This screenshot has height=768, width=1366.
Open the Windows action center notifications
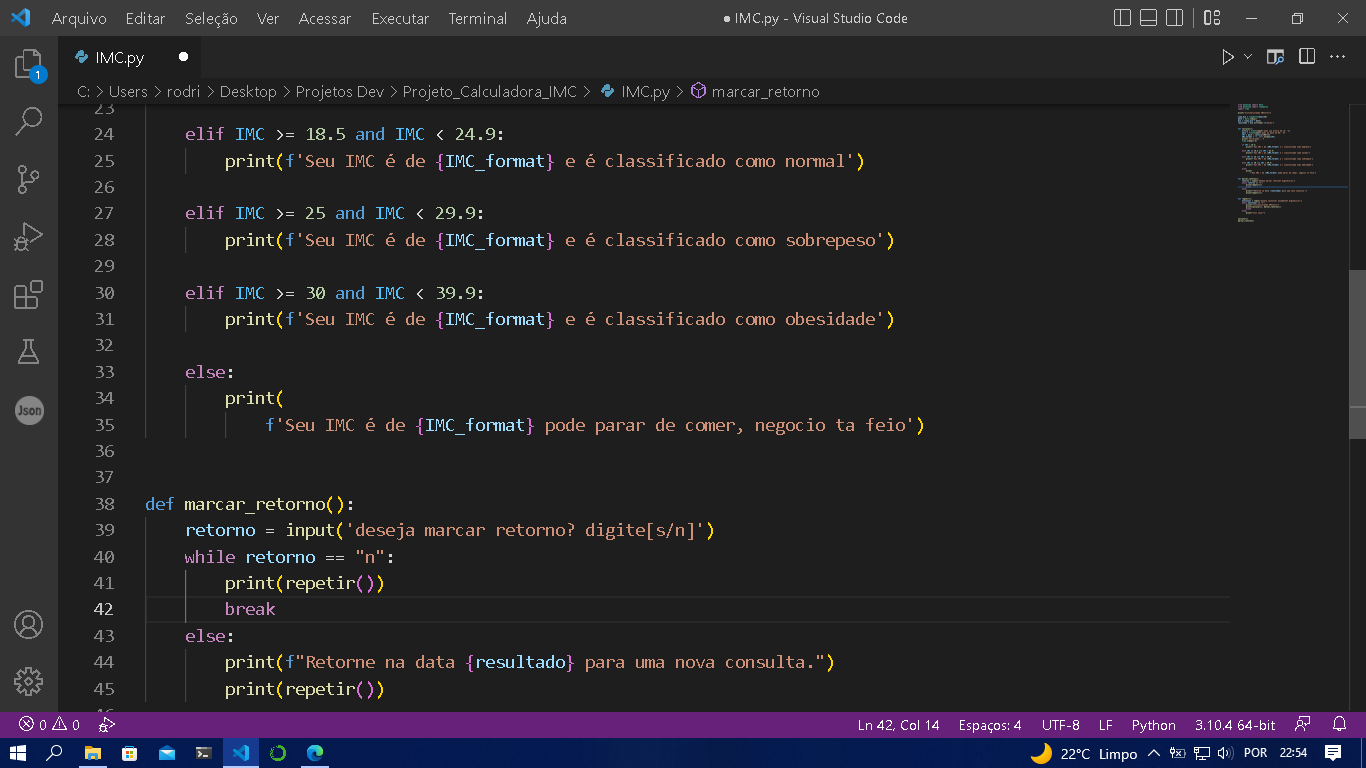(1333, 753)
